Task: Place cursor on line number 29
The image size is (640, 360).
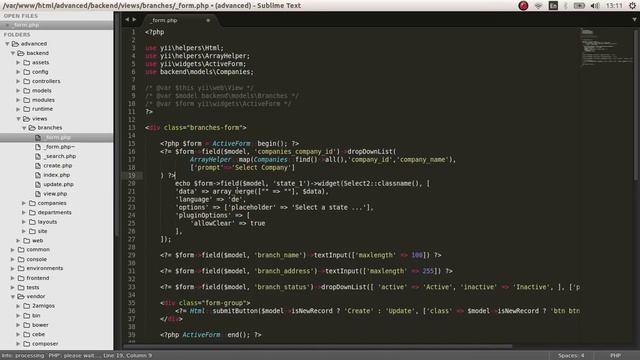Action: pos(131,255)
